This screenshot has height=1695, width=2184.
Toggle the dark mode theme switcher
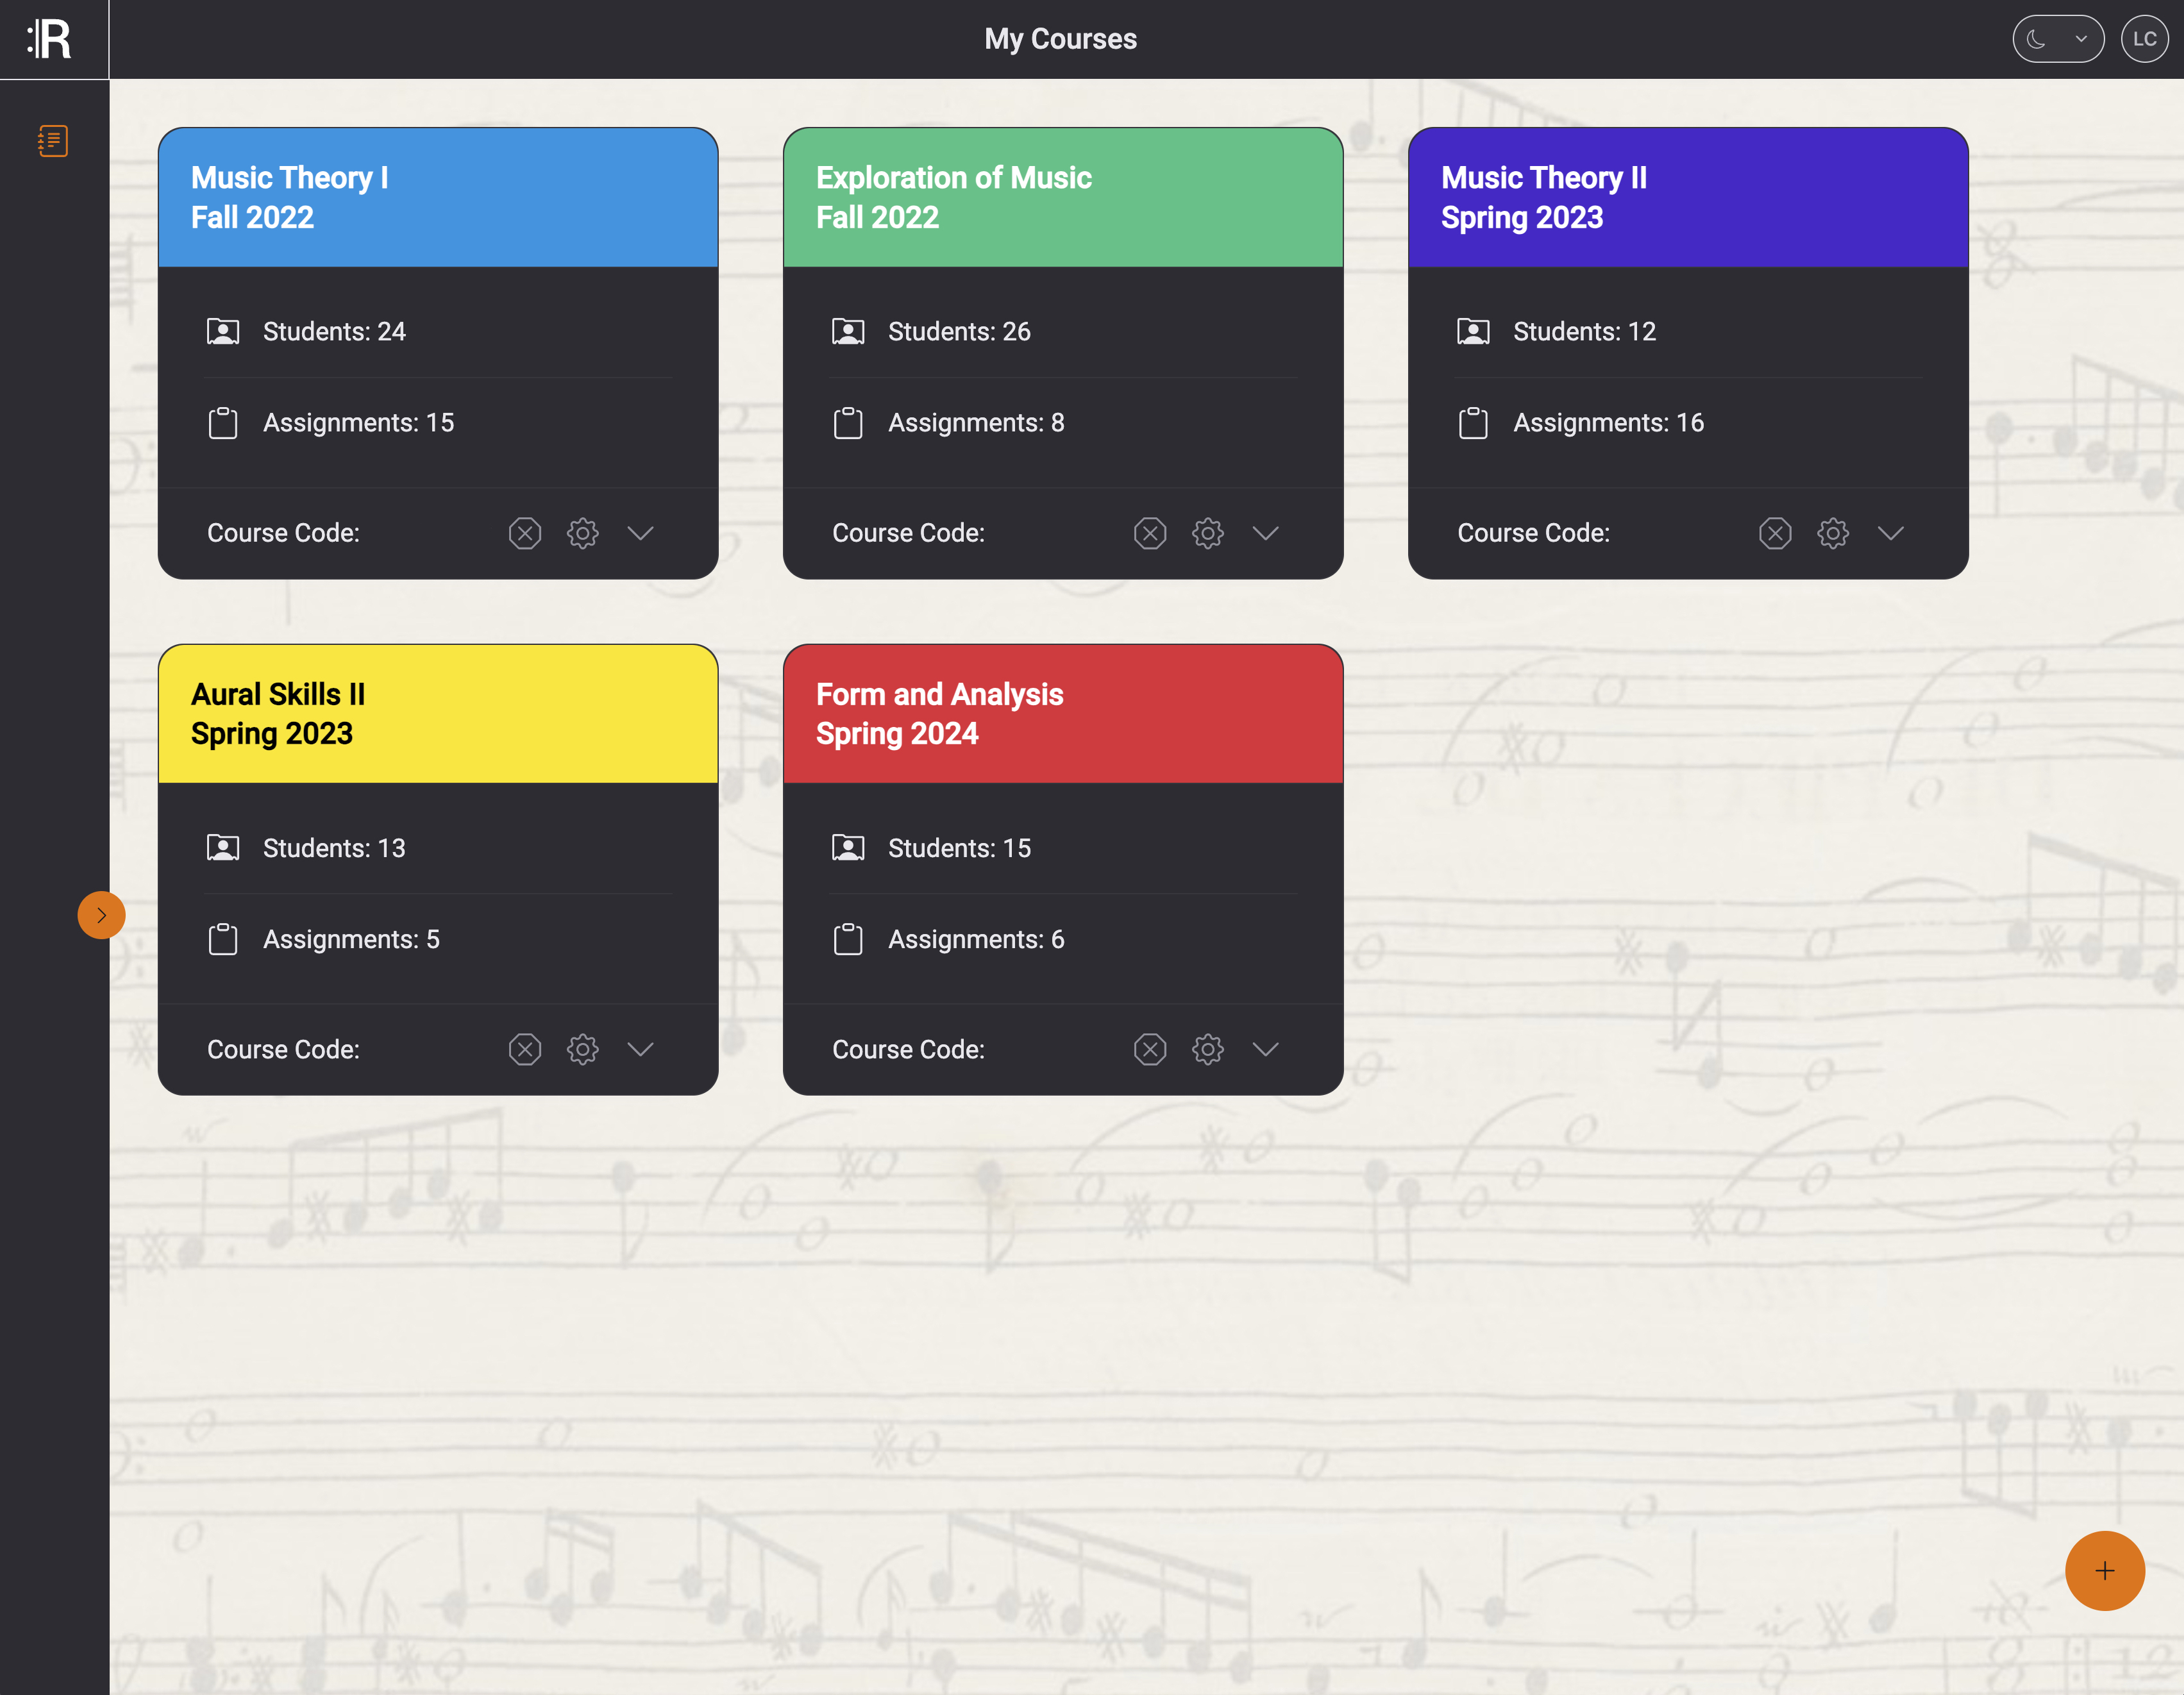click(2057, 39)
